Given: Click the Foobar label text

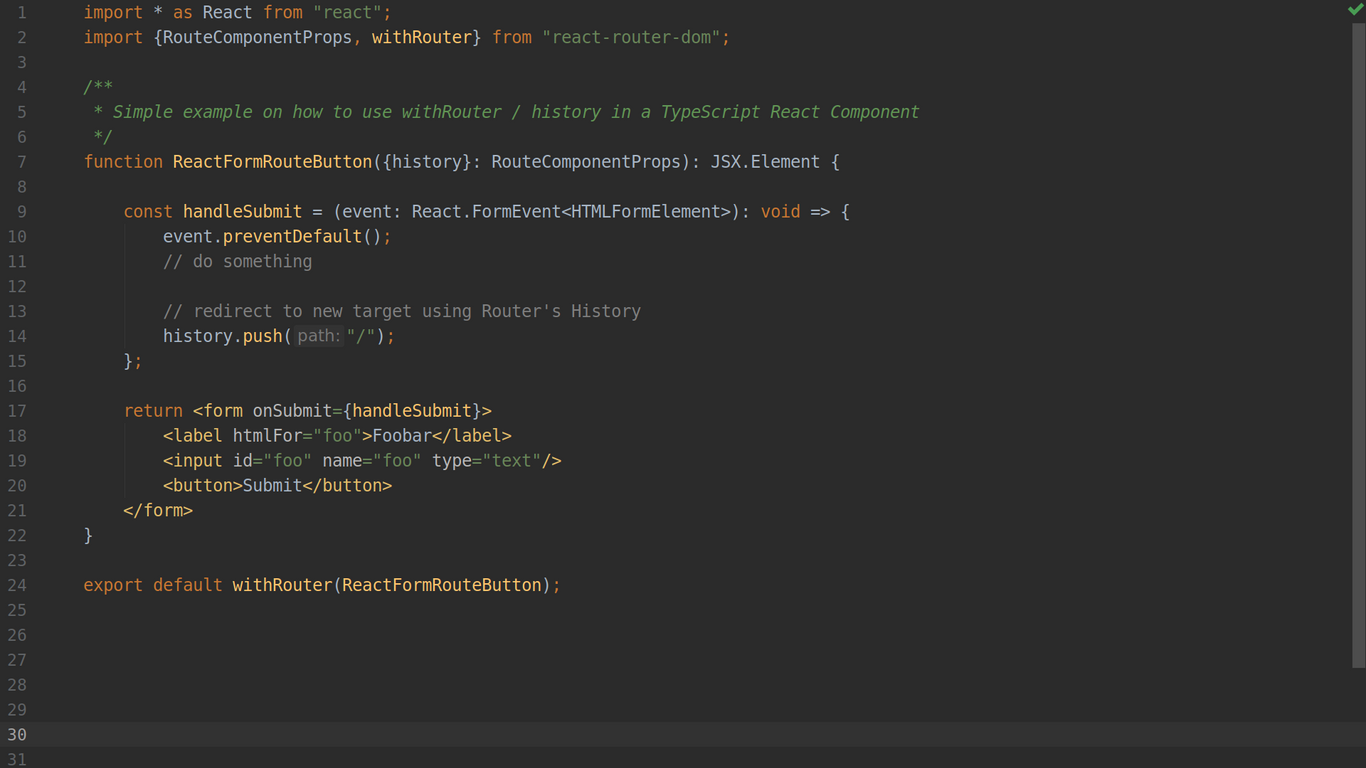Looking at the screenshot, I should coord(400,435).
